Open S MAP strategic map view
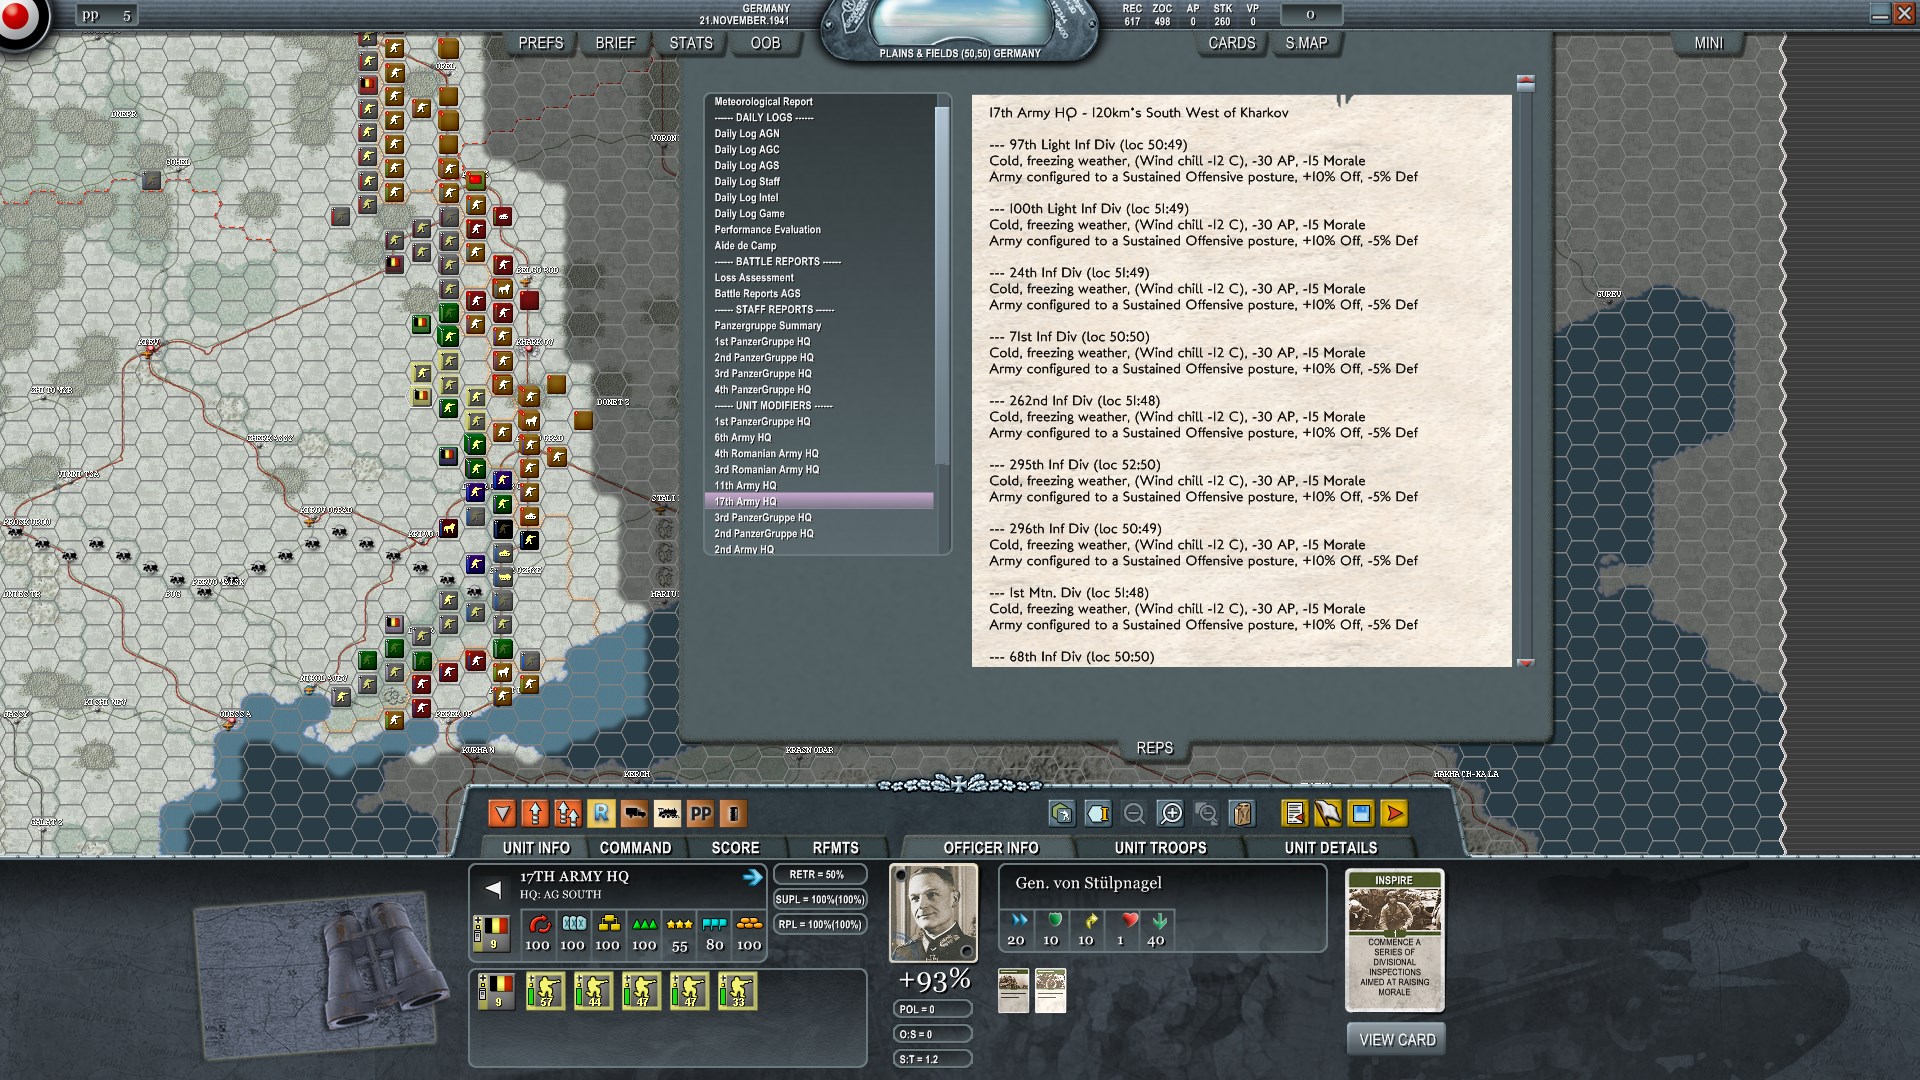Viewport: 1920px width, 1080px height. click(1304, 44)
